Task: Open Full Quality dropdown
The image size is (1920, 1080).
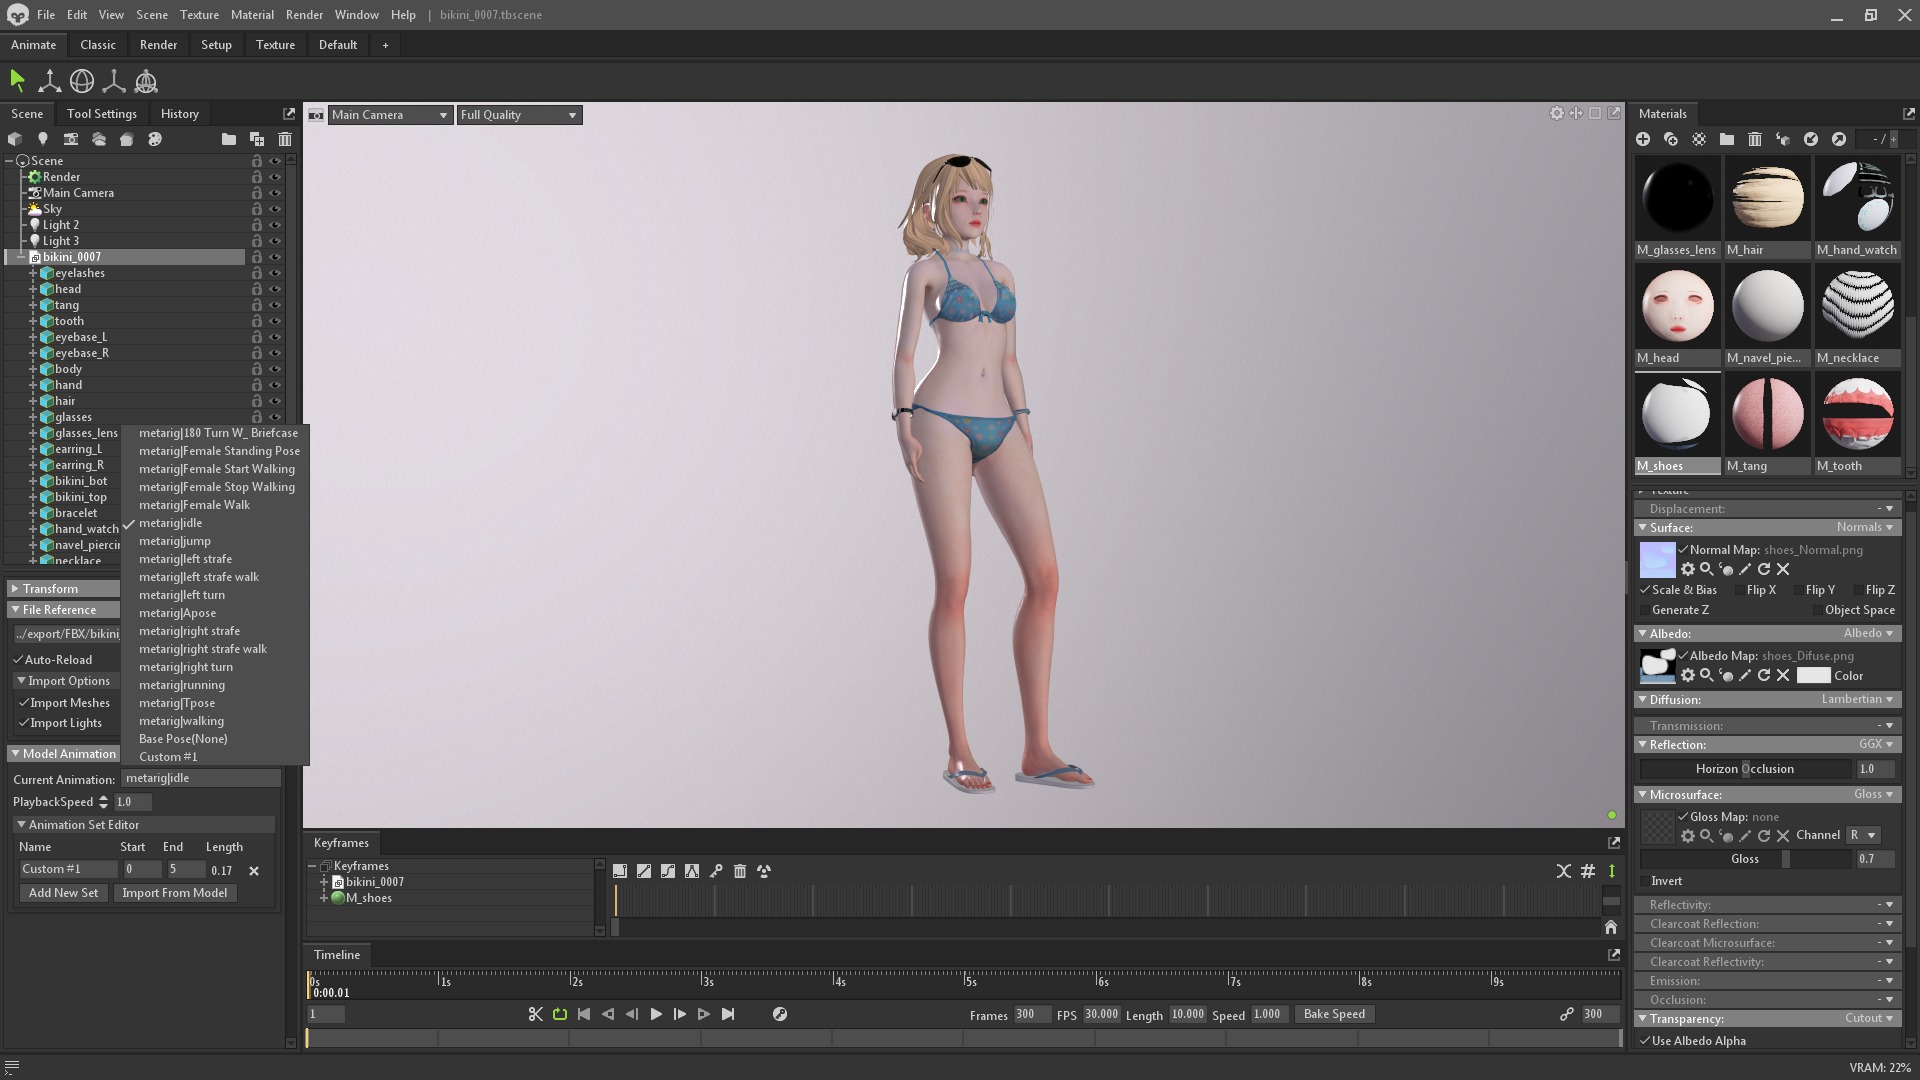Action: pos(519,115)
